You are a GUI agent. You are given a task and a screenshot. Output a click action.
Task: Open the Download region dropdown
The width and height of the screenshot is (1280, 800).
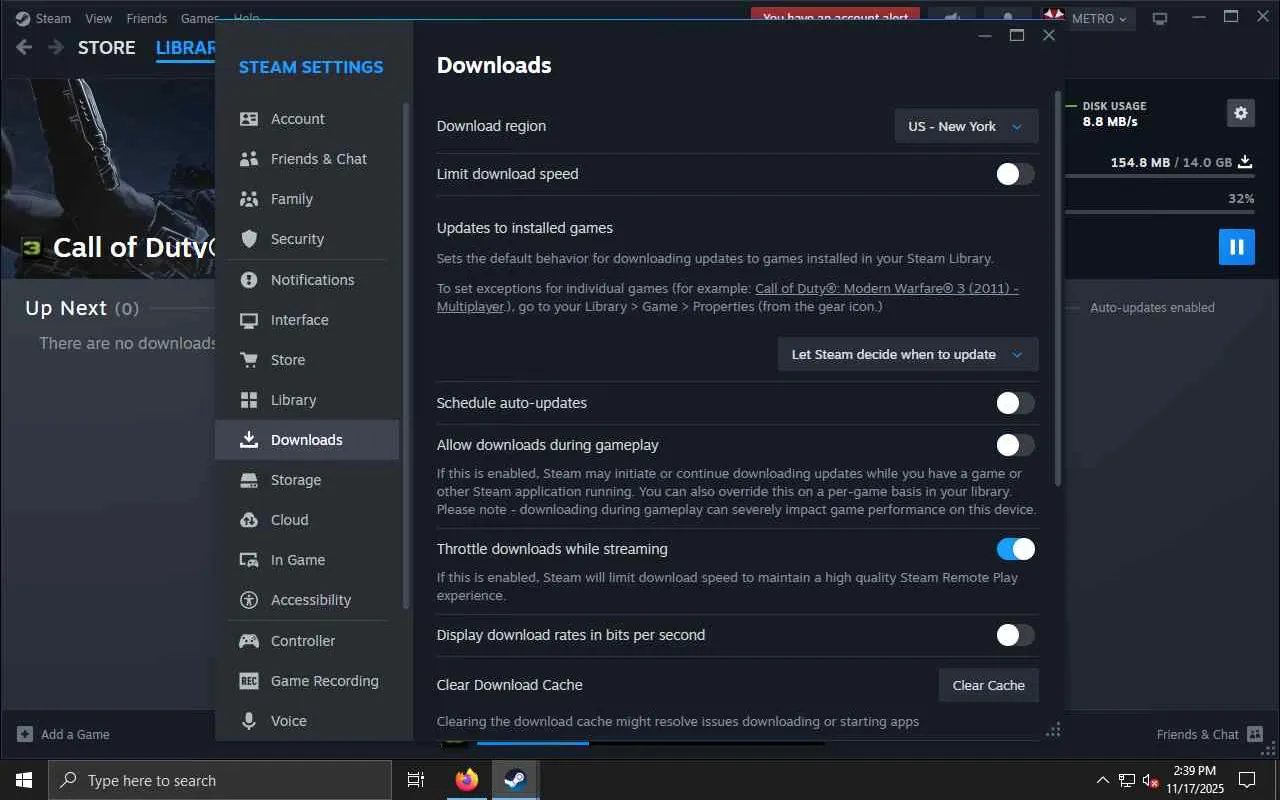click(x=966, y=126)
